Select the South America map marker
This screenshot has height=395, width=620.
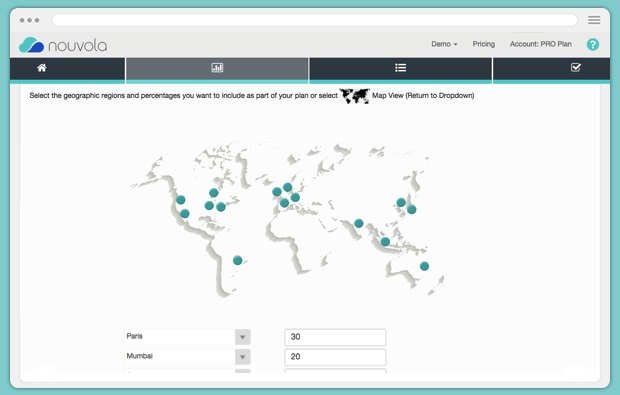[x=238, y=260]
